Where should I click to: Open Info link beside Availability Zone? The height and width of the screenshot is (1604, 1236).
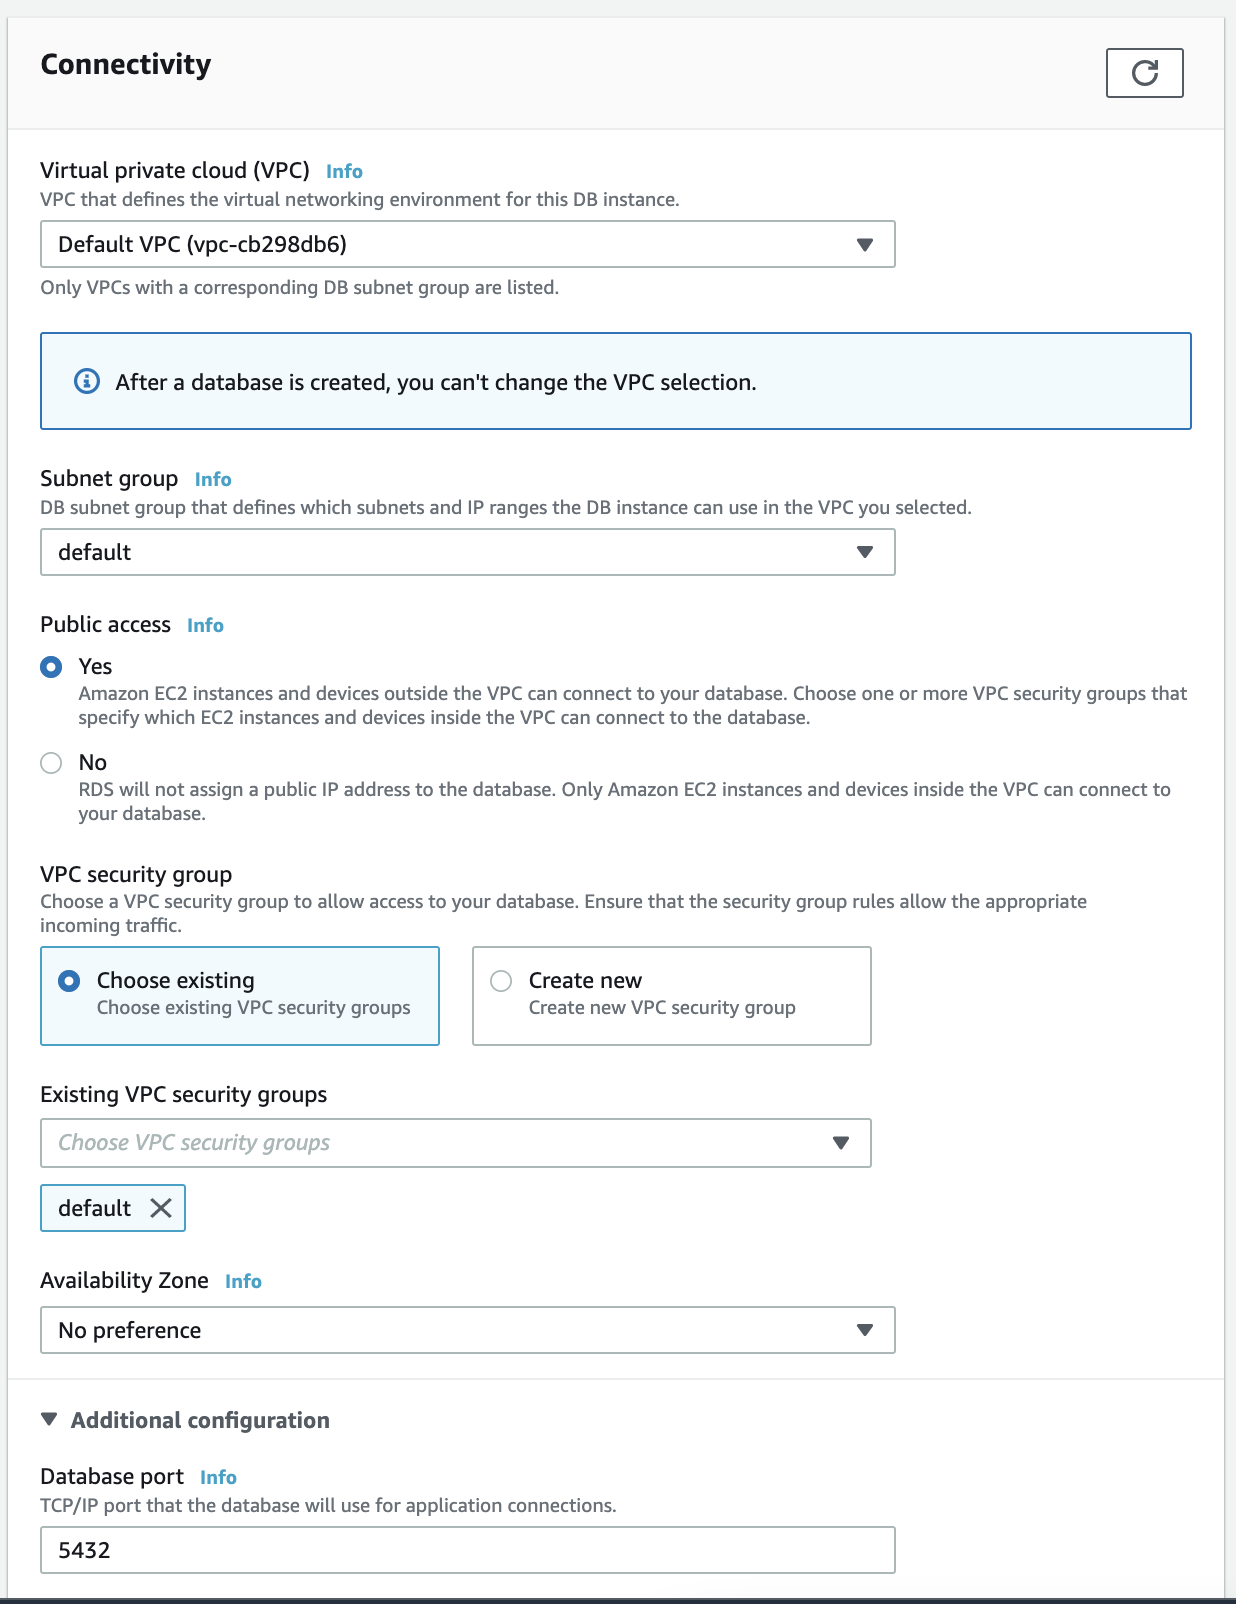click(243, 1281)
